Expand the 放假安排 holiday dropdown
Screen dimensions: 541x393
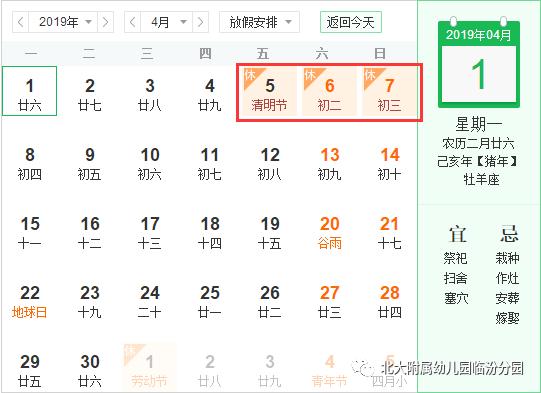pos(259,22)
